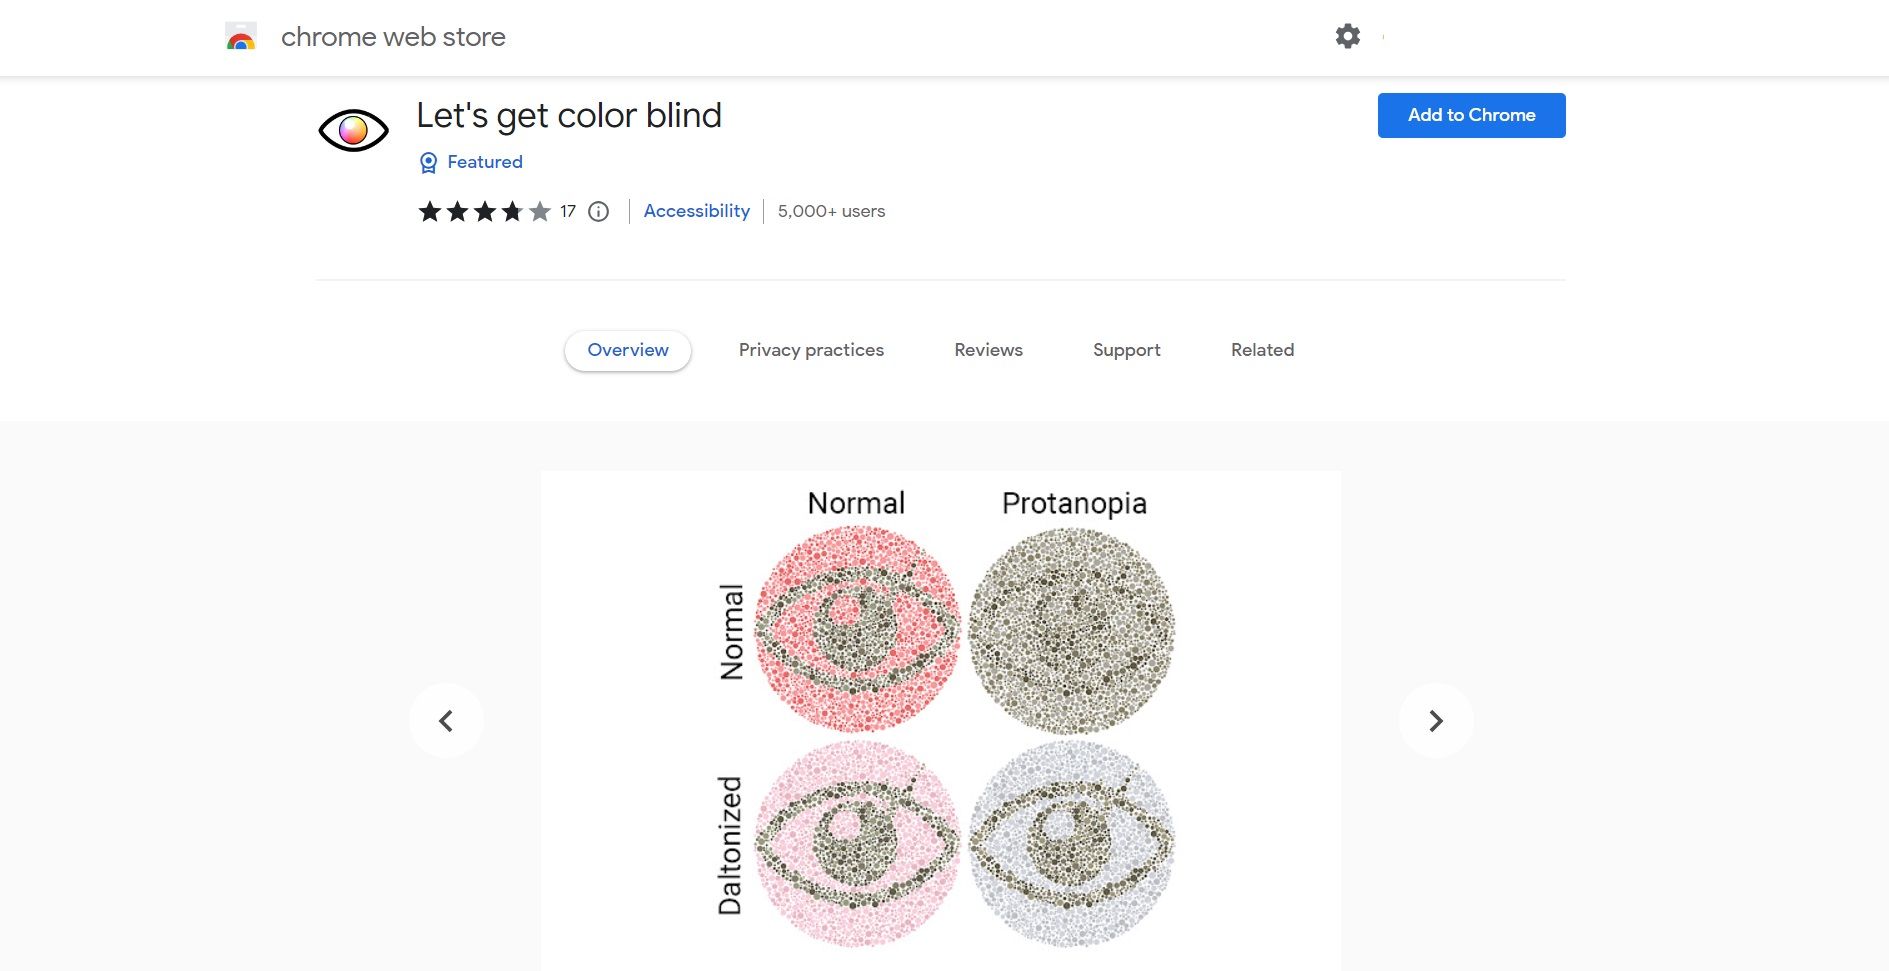1889x971 pixels.
Task: Click the Chrome Web Store rainbow logo
Action: pyautogui.click(x=241, y=37)
